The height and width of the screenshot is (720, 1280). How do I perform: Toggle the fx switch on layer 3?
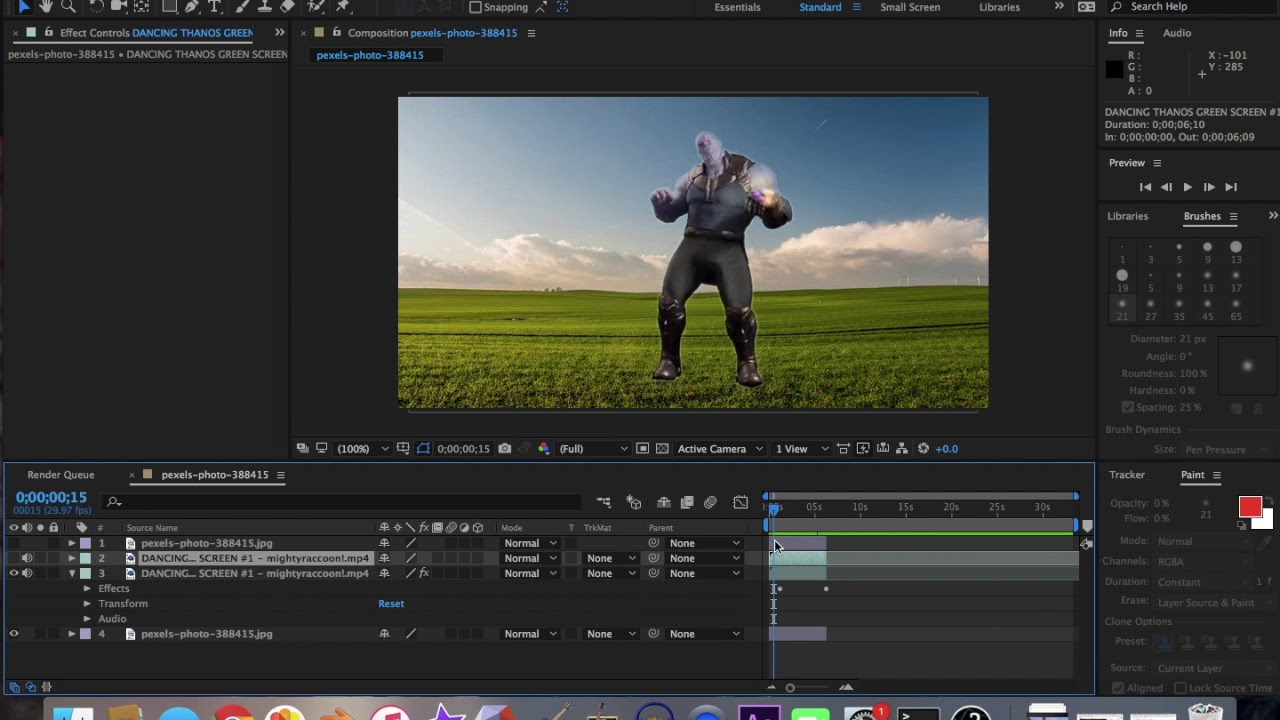424,573
